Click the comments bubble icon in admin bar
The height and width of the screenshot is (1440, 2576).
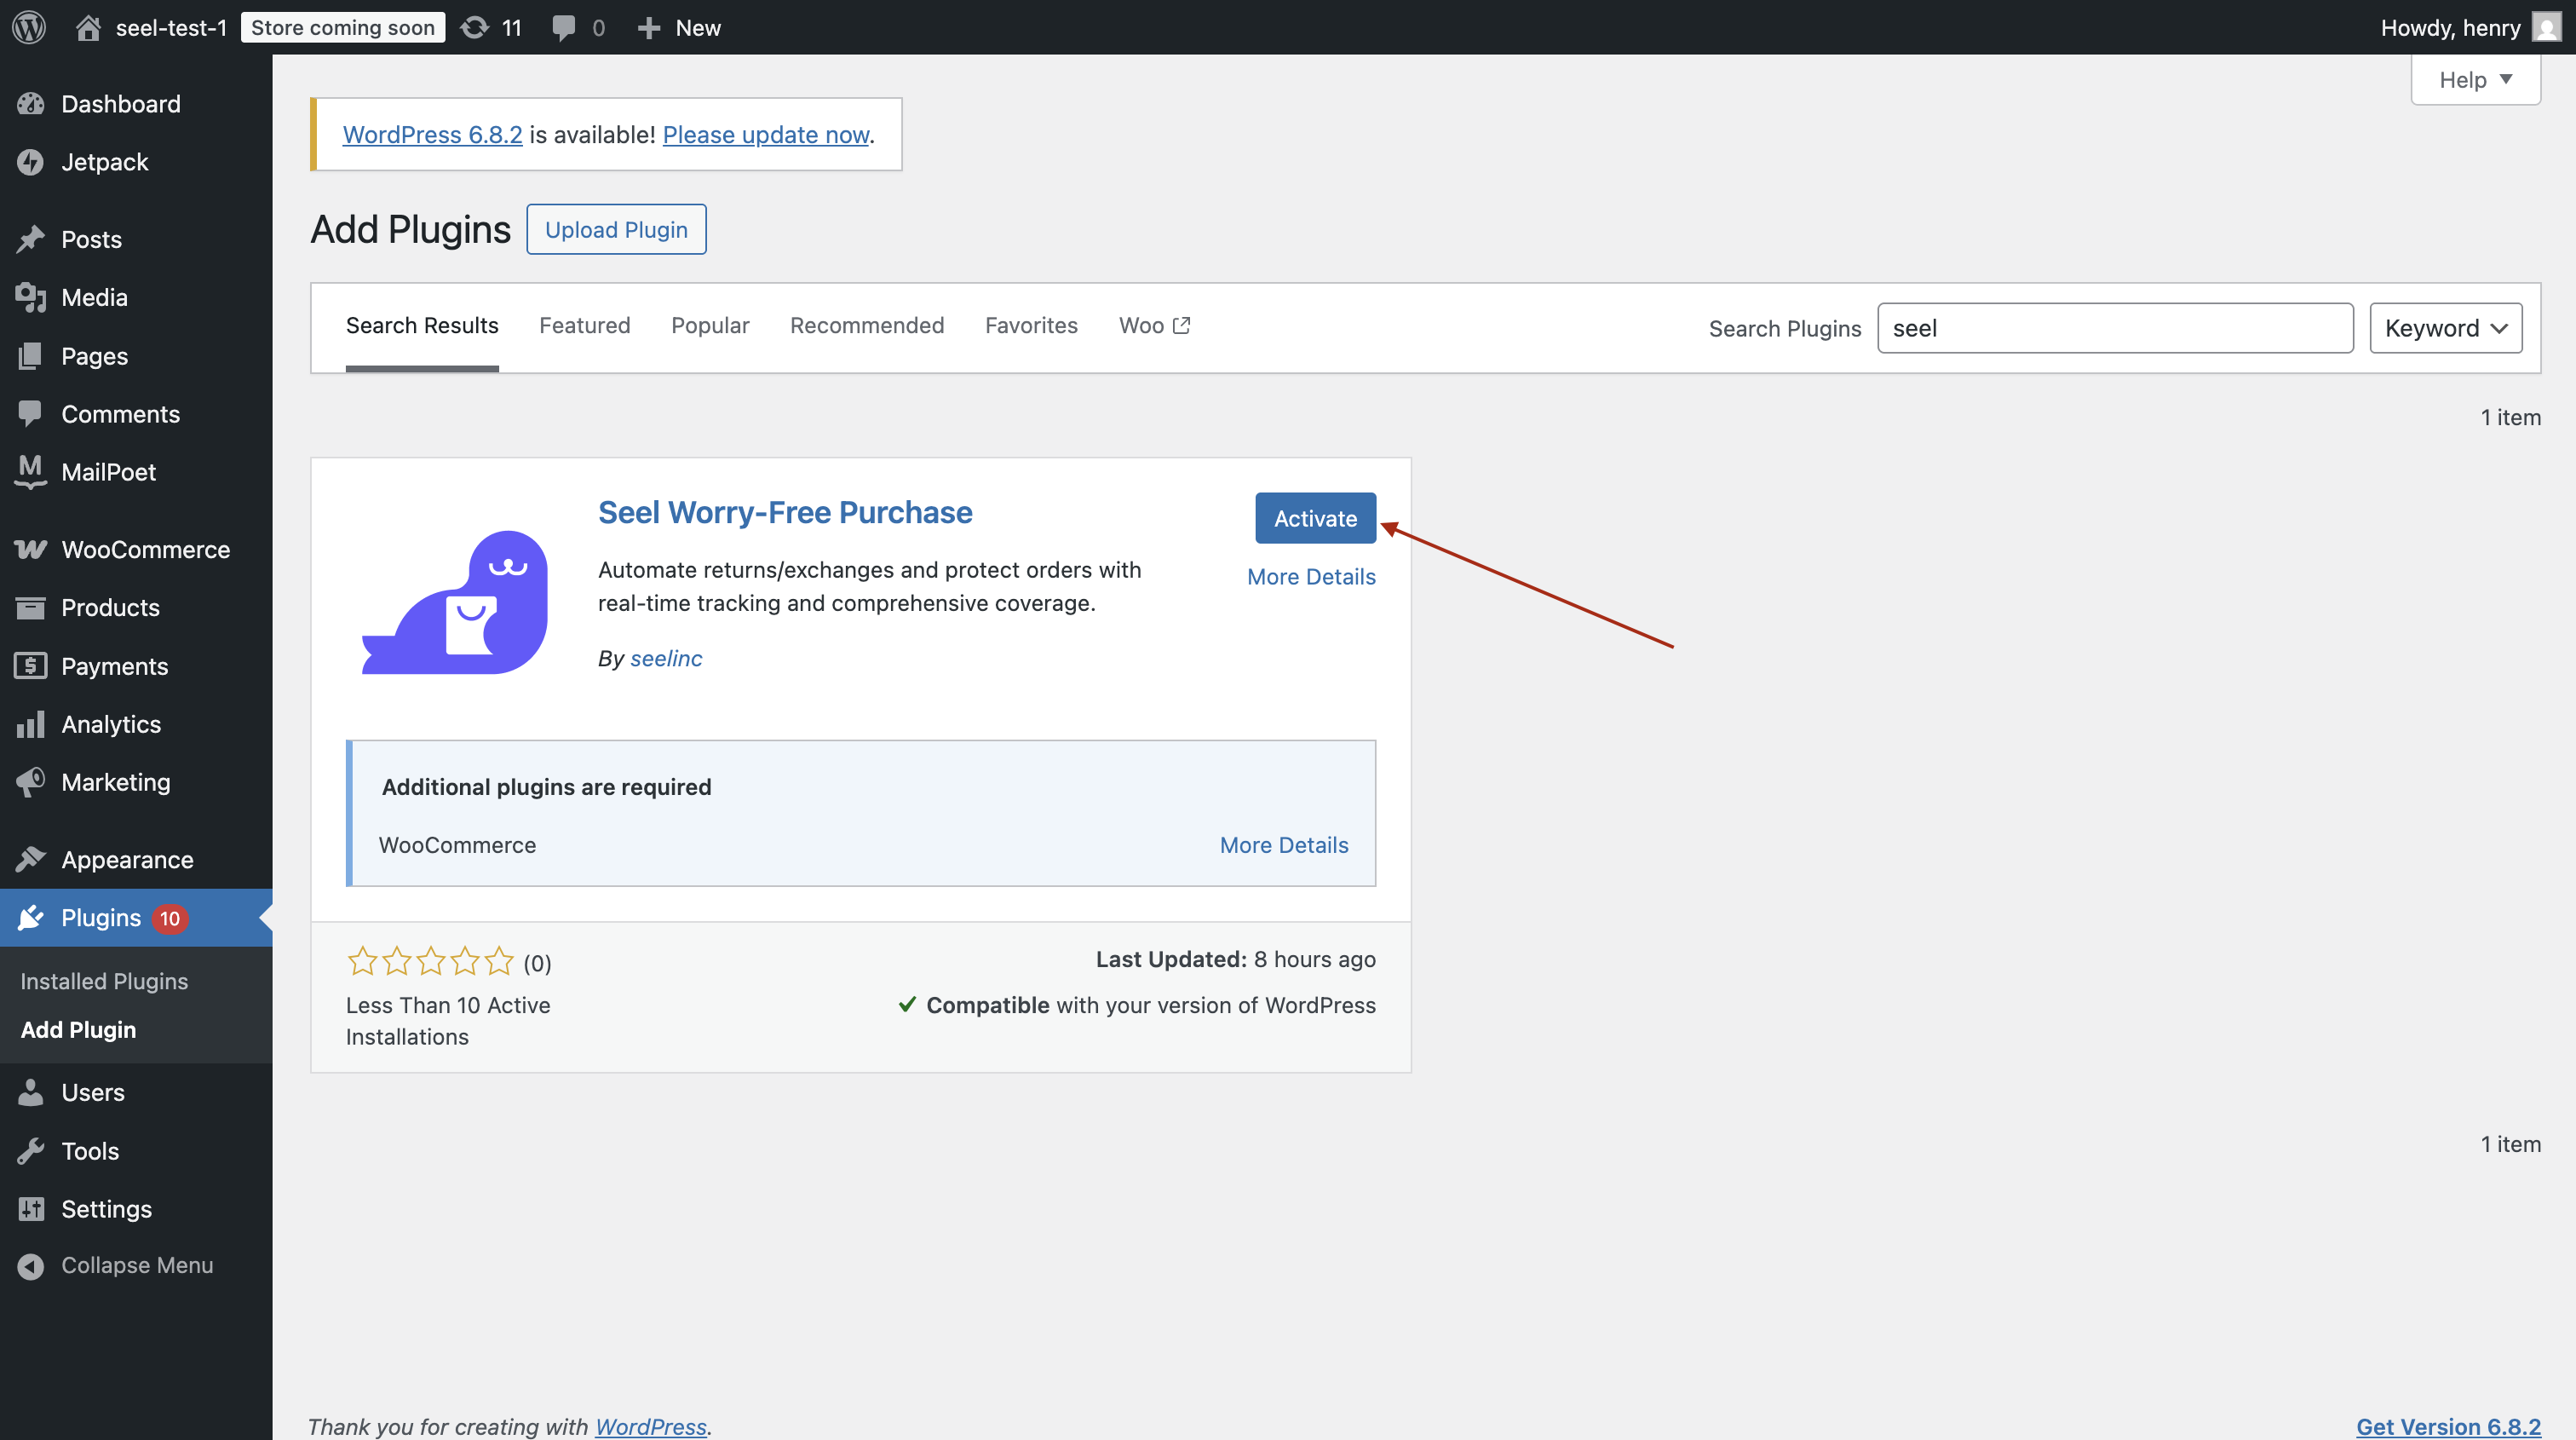tap(564, 27)
